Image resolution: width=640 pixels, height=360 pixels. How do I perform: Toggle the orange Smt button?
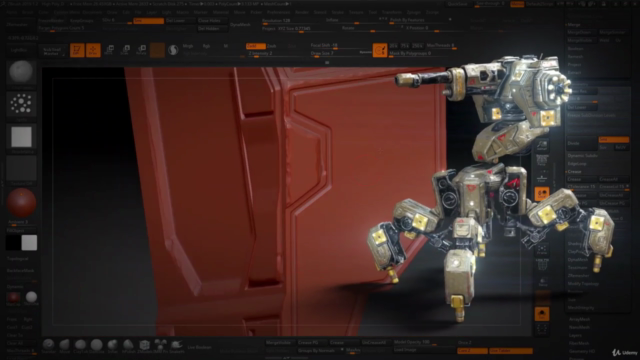[x=149, y=20]
